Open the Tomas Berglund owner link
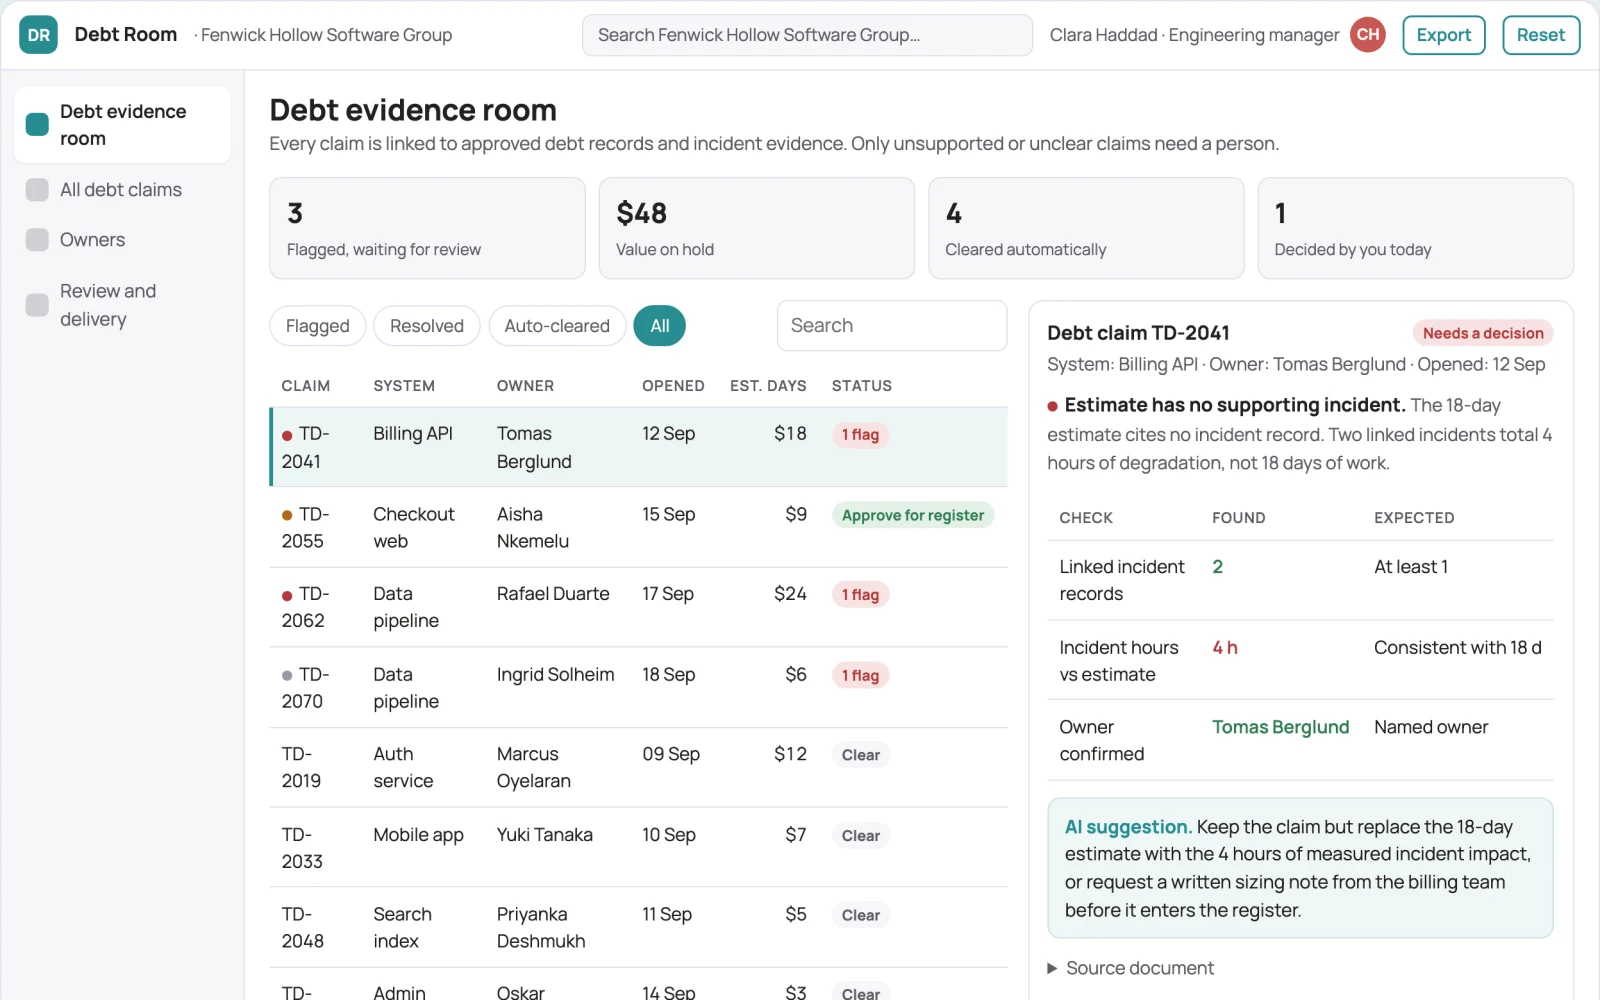The image size is (1600, 1000). pyautogui.click(x=1281, y=727)
